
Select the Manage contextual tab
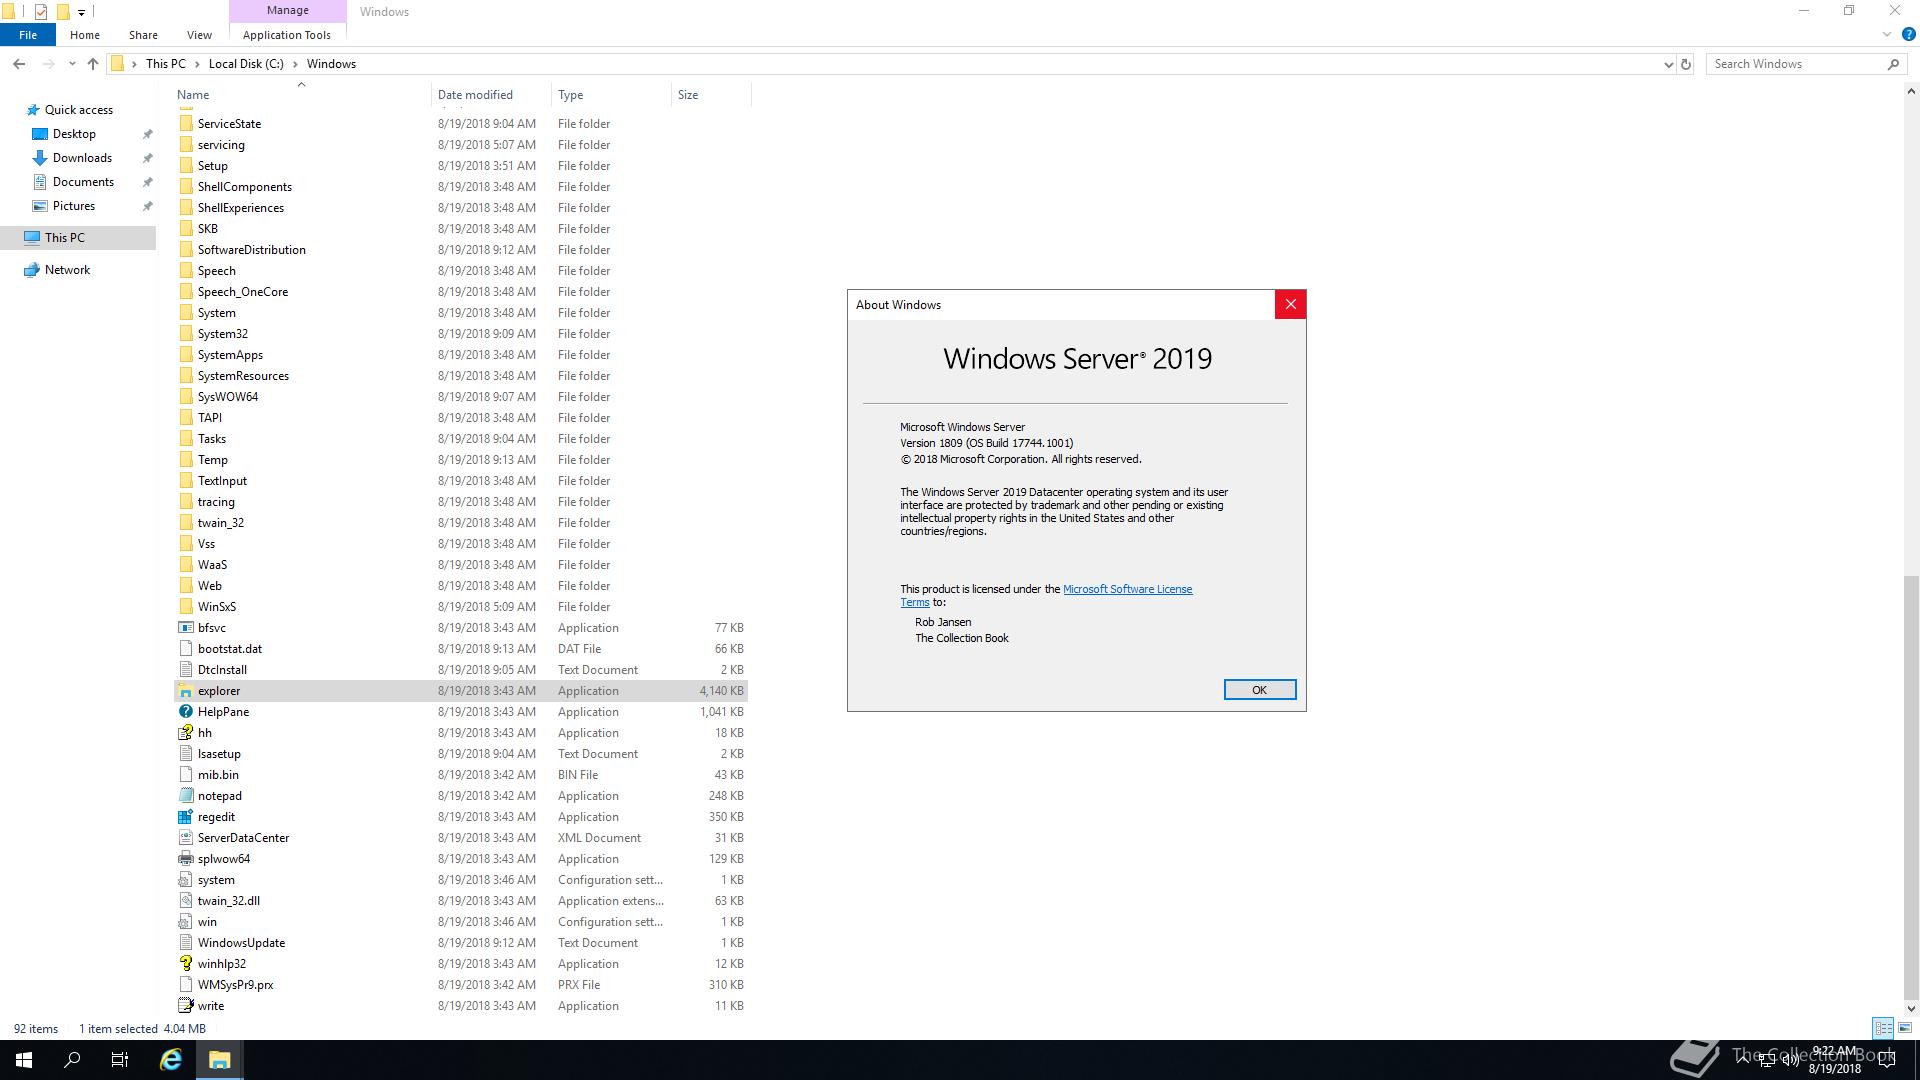[x=287, y=10]
